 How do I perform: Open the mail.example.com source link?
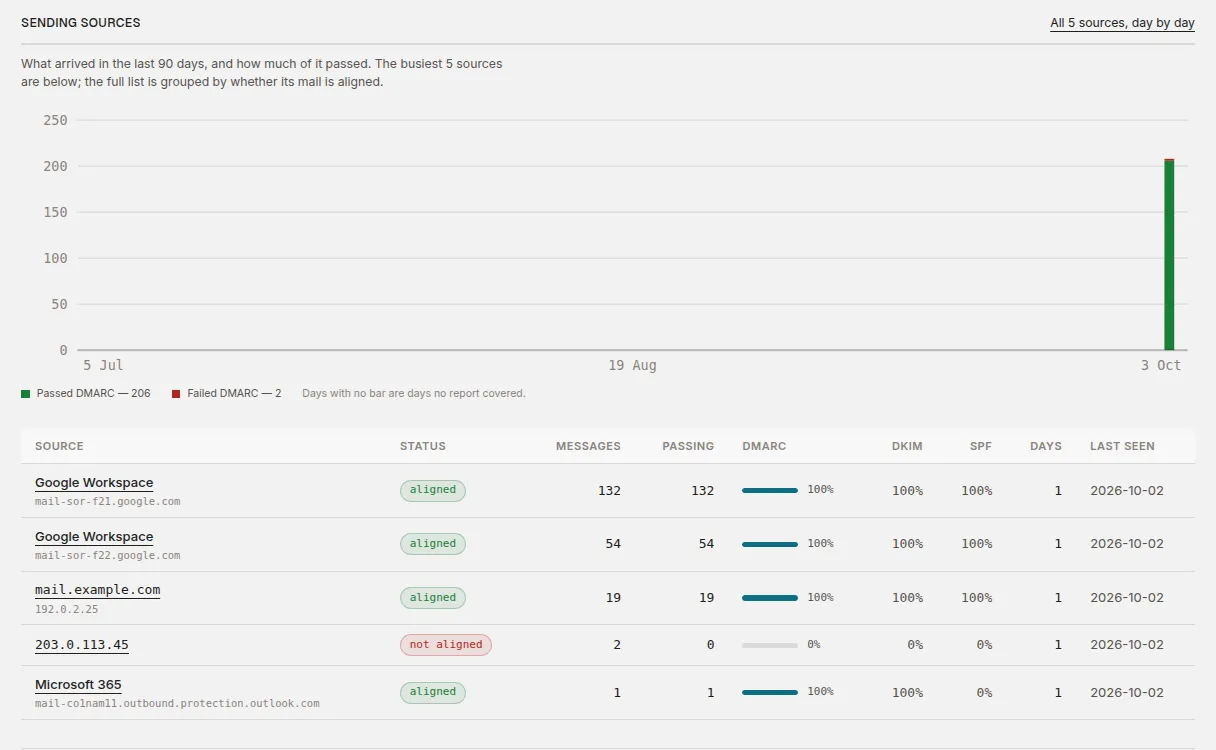[x=97, y=590]
